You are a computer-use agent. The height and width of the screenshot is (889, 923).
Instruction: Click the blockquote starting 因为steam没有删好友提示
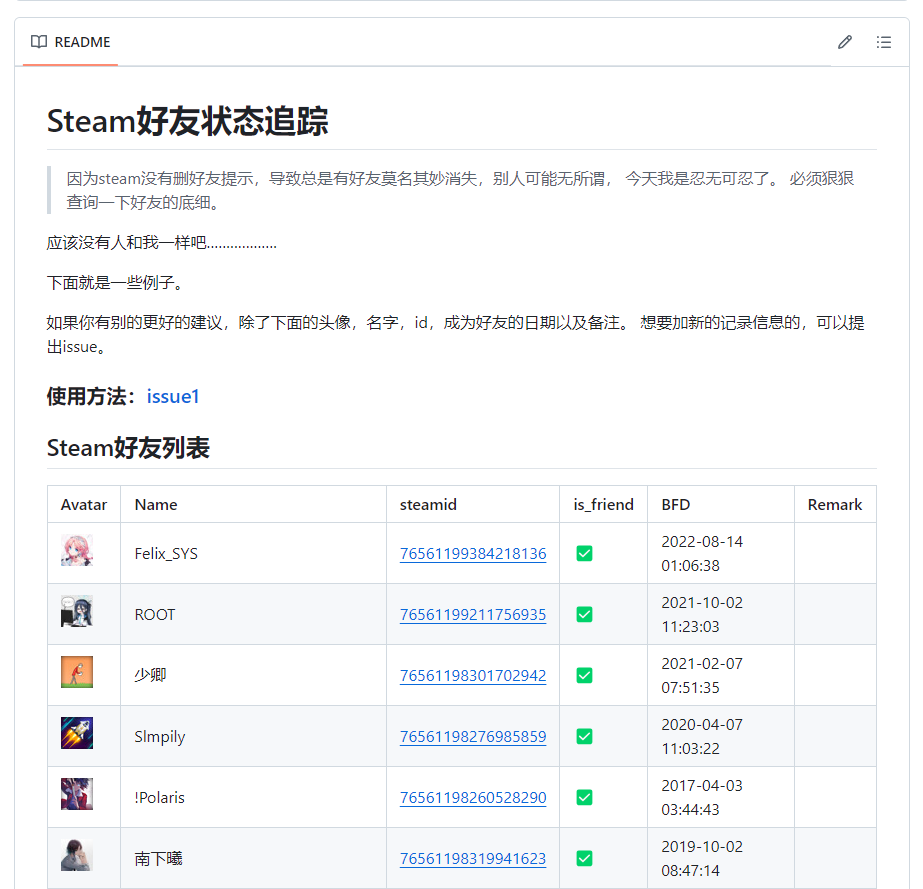pos(460,190)
